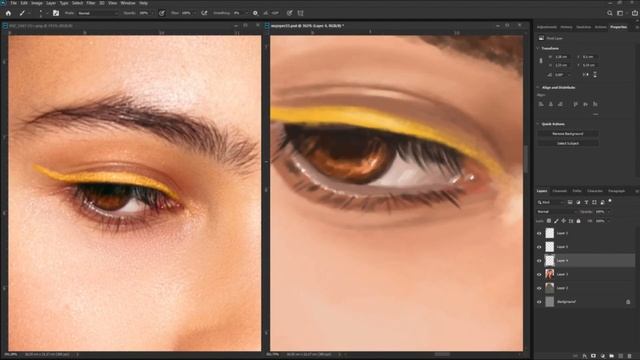Add a layer style with fx icon
This screenshot has width=640, height=360.
(x=584, y=356)
